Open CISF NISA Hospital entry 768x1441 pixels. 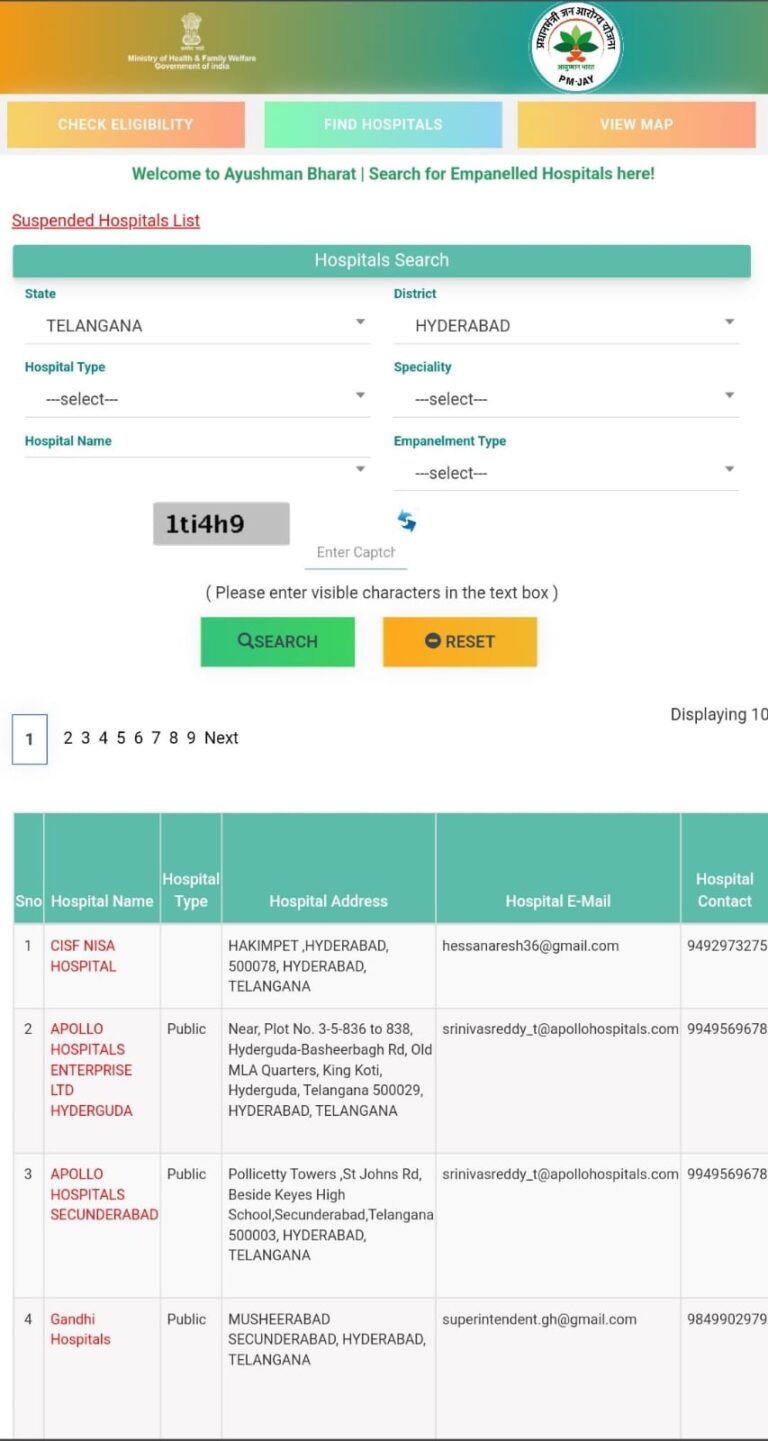(83, 956)
